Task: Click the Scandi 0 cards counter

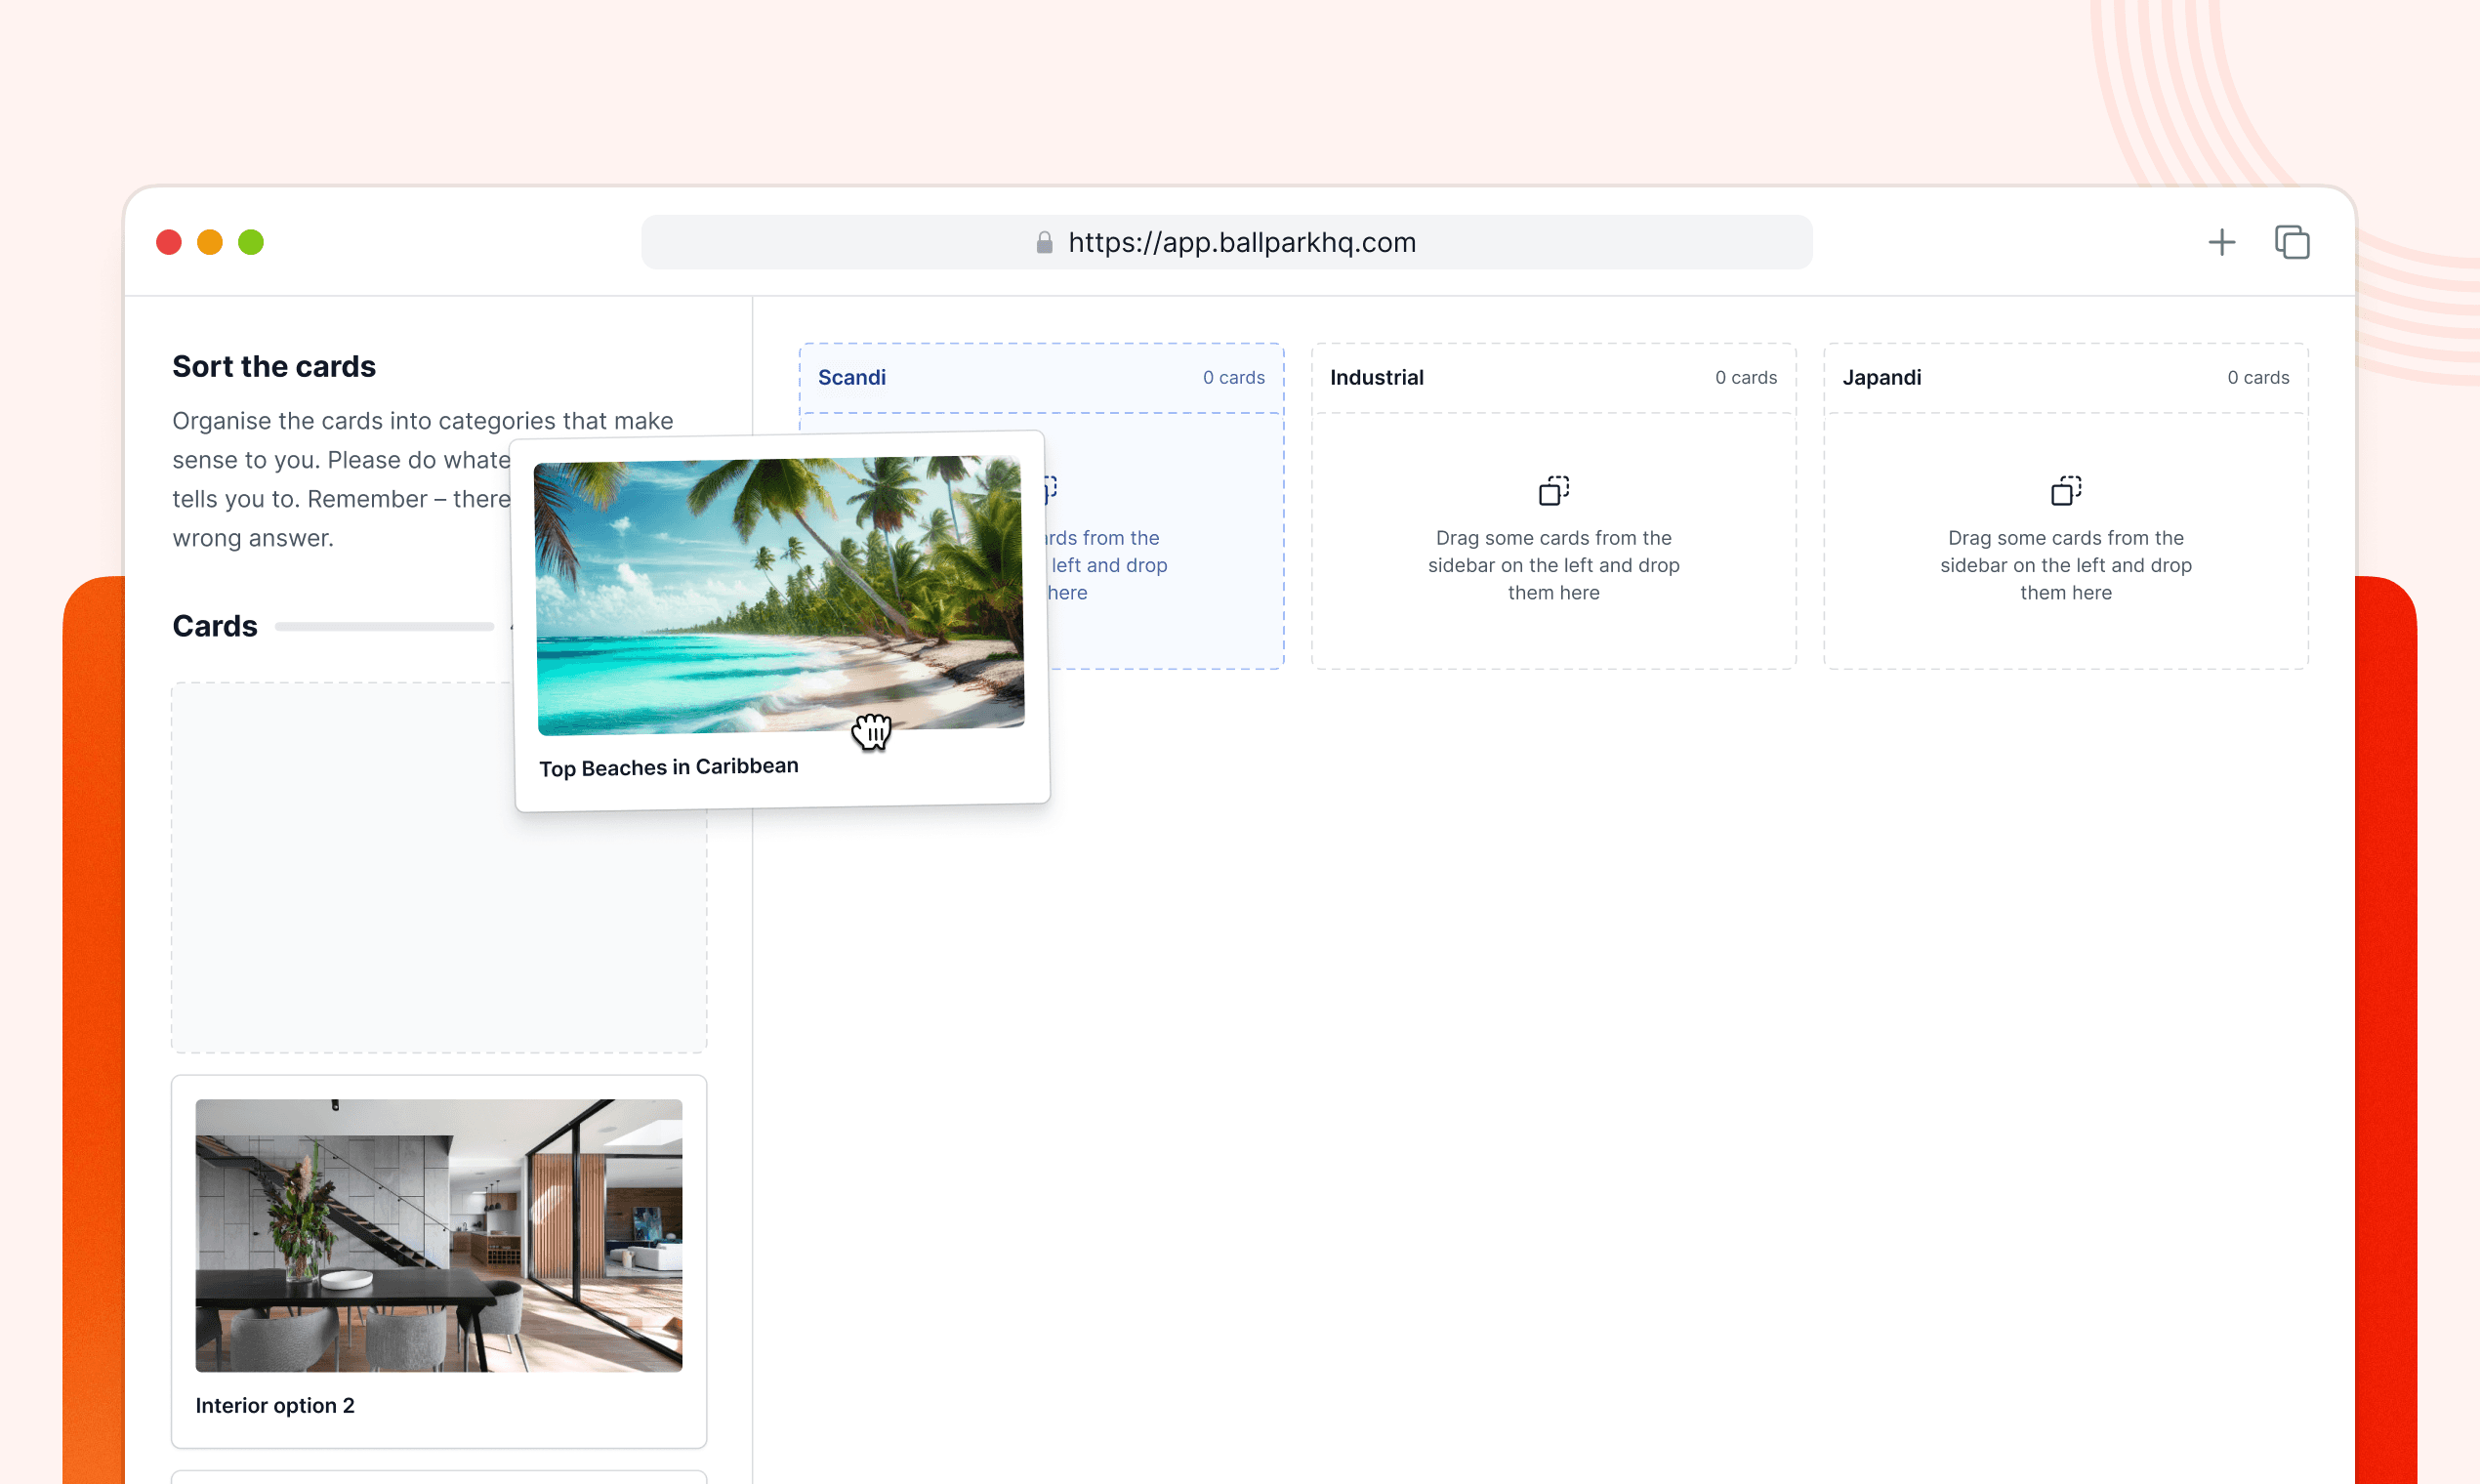Action: click(x=1233, y=377)
